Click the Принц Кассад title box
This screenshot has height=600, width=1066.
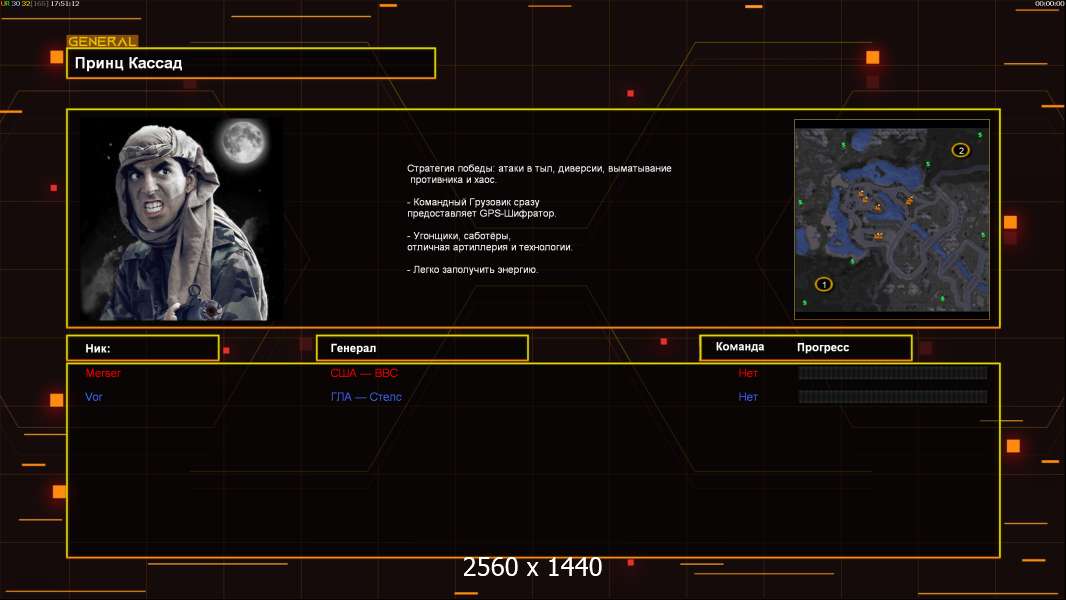[251, 63]
